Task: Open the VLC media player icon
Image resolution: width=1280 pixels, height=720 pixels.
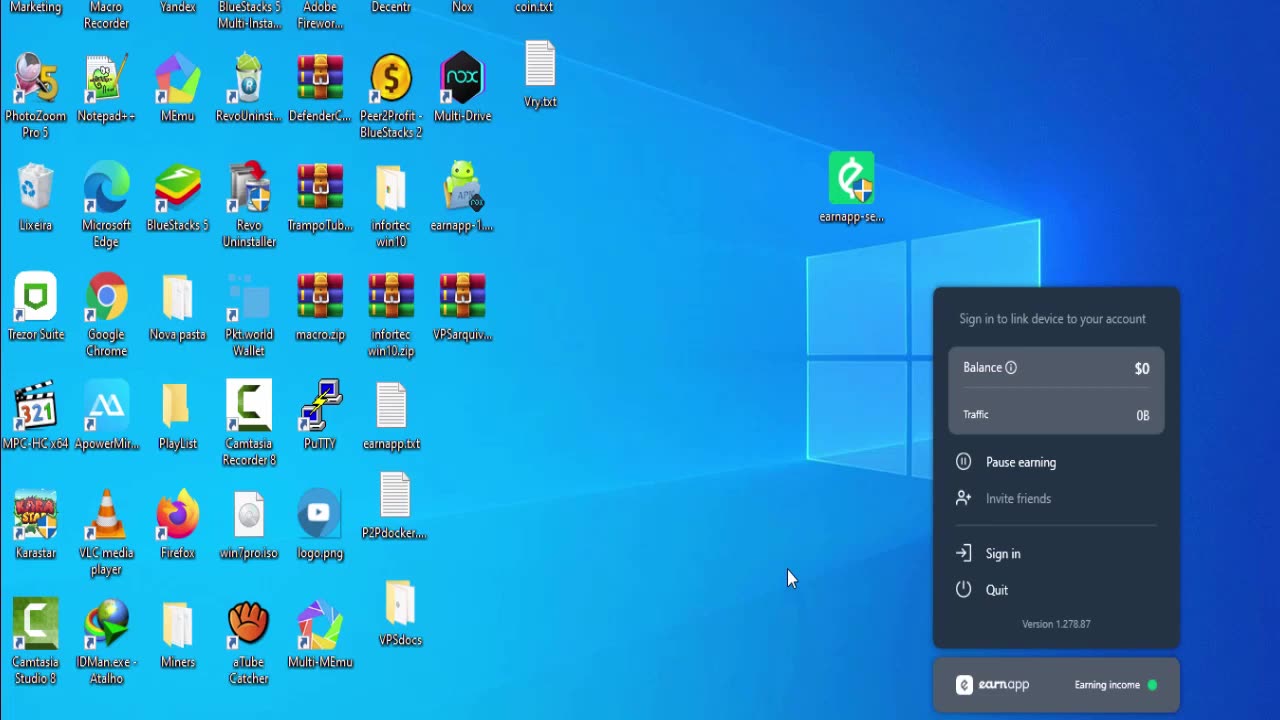Action: coord(106,532)
